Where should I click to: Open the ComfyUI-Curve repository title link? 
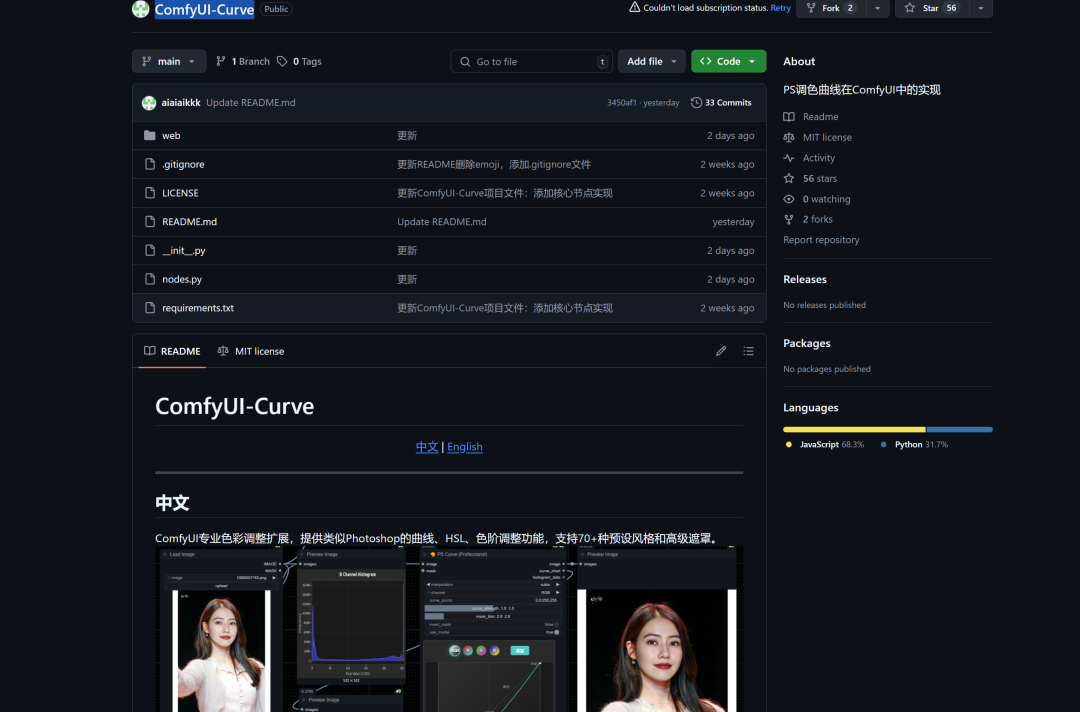tap(204, 9)
